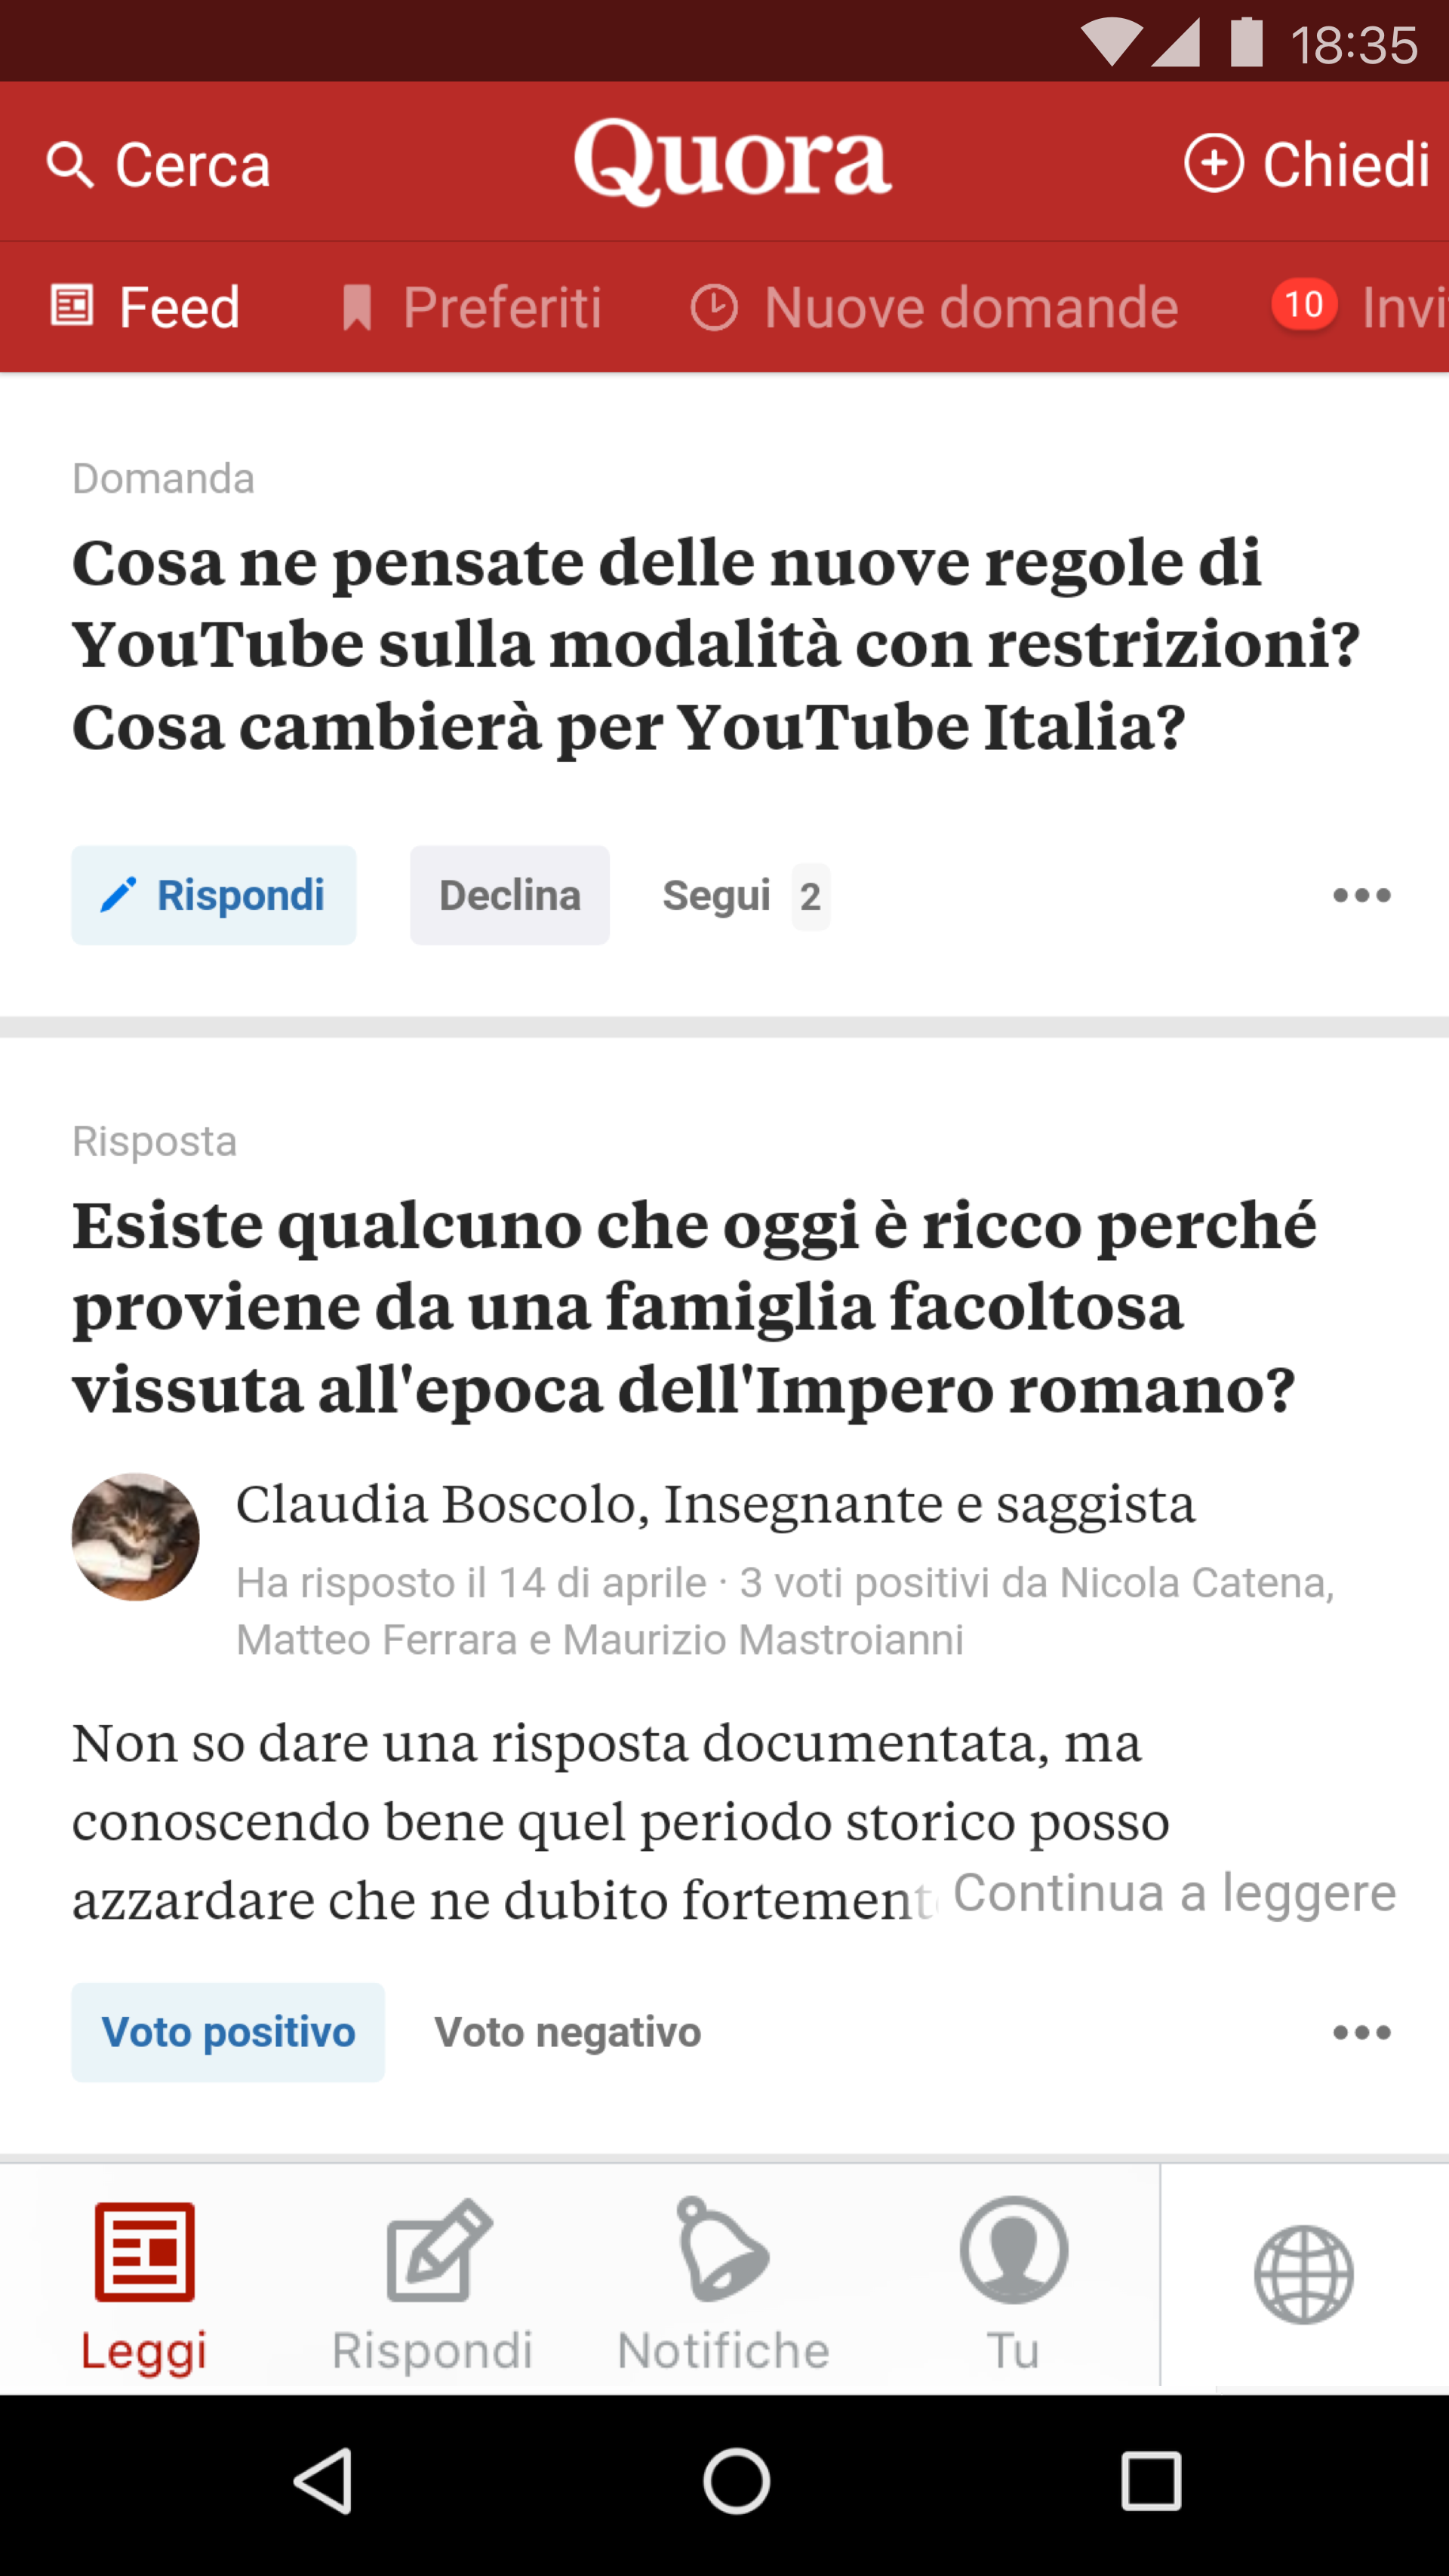Open the three-dot menu for the YouTube question
1449x2576 pixels.
pos(1361,895)
